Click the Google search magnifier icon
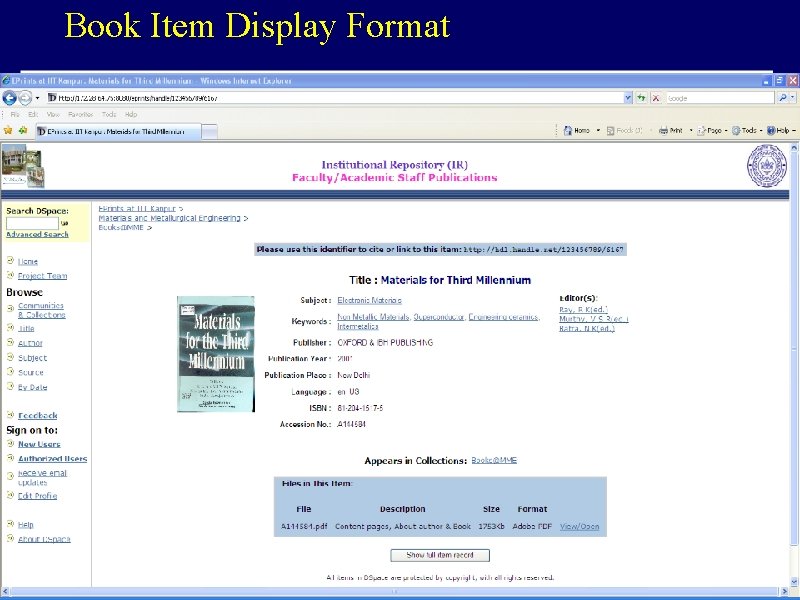 pyautogui.click(x=783, y=97)
